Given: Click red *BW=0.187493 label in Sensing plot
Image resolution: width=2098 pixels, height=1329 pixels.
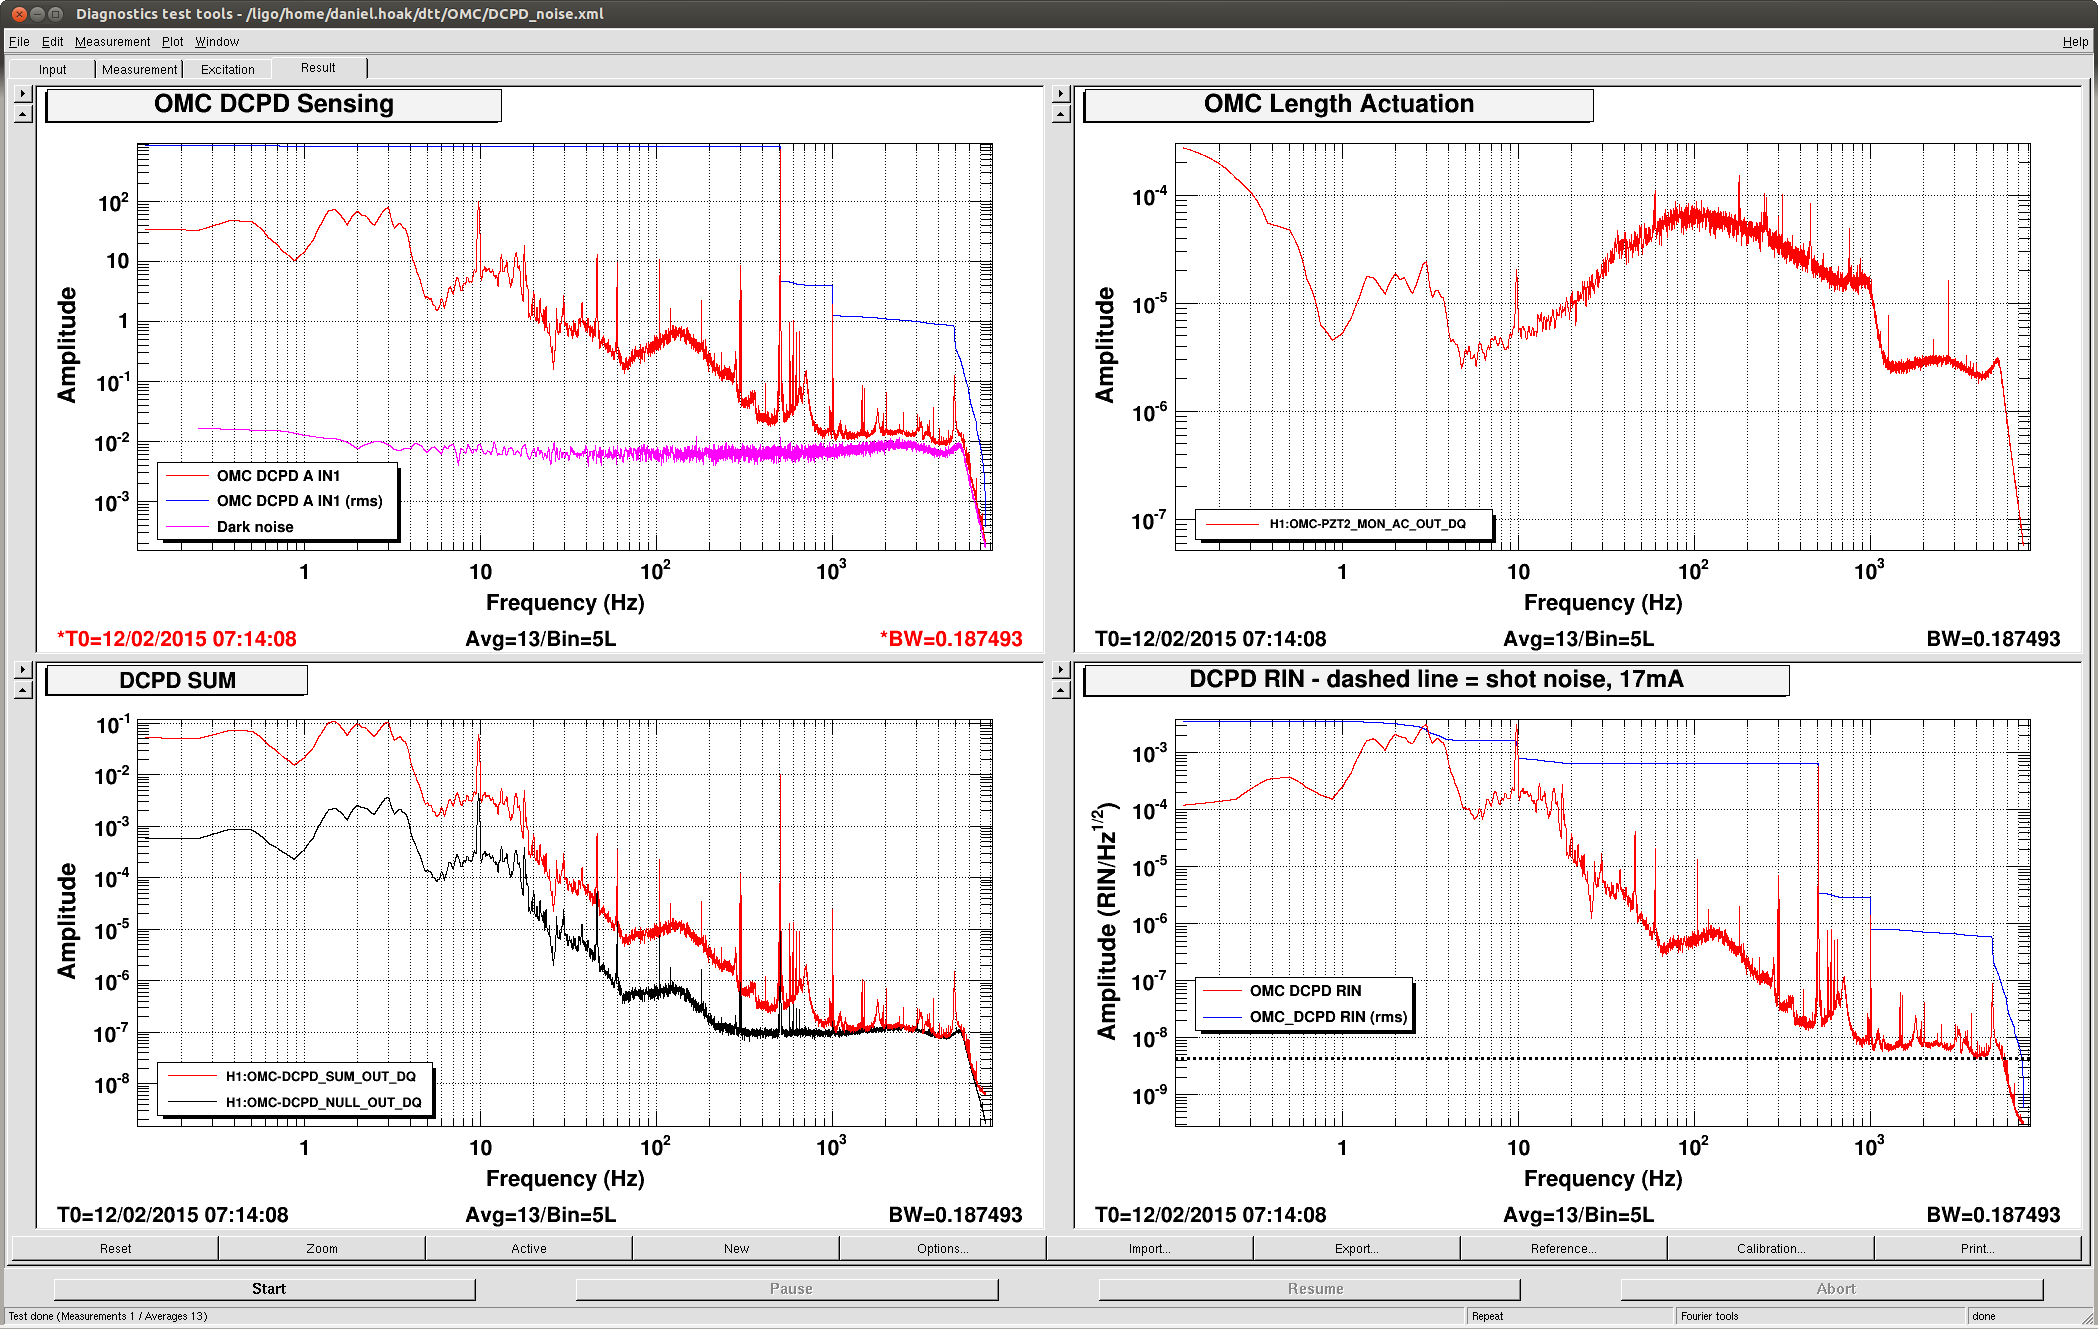Looking at the screenshot, I should pos(951,639).
